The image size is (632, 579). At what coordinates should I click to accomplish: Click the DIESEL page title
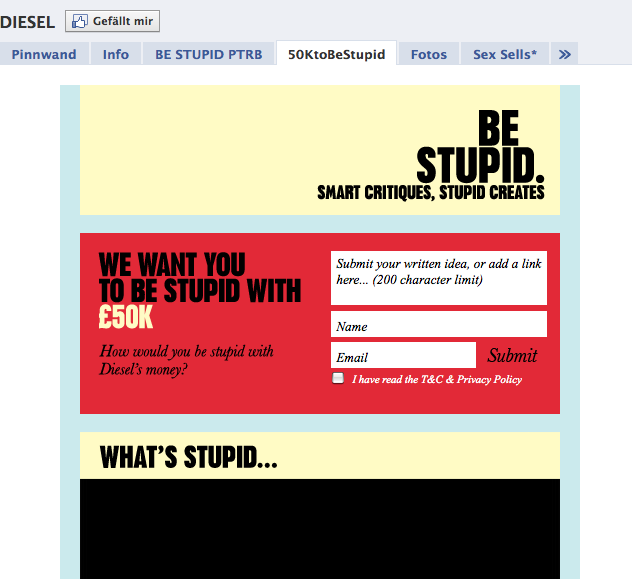point(27,21)
